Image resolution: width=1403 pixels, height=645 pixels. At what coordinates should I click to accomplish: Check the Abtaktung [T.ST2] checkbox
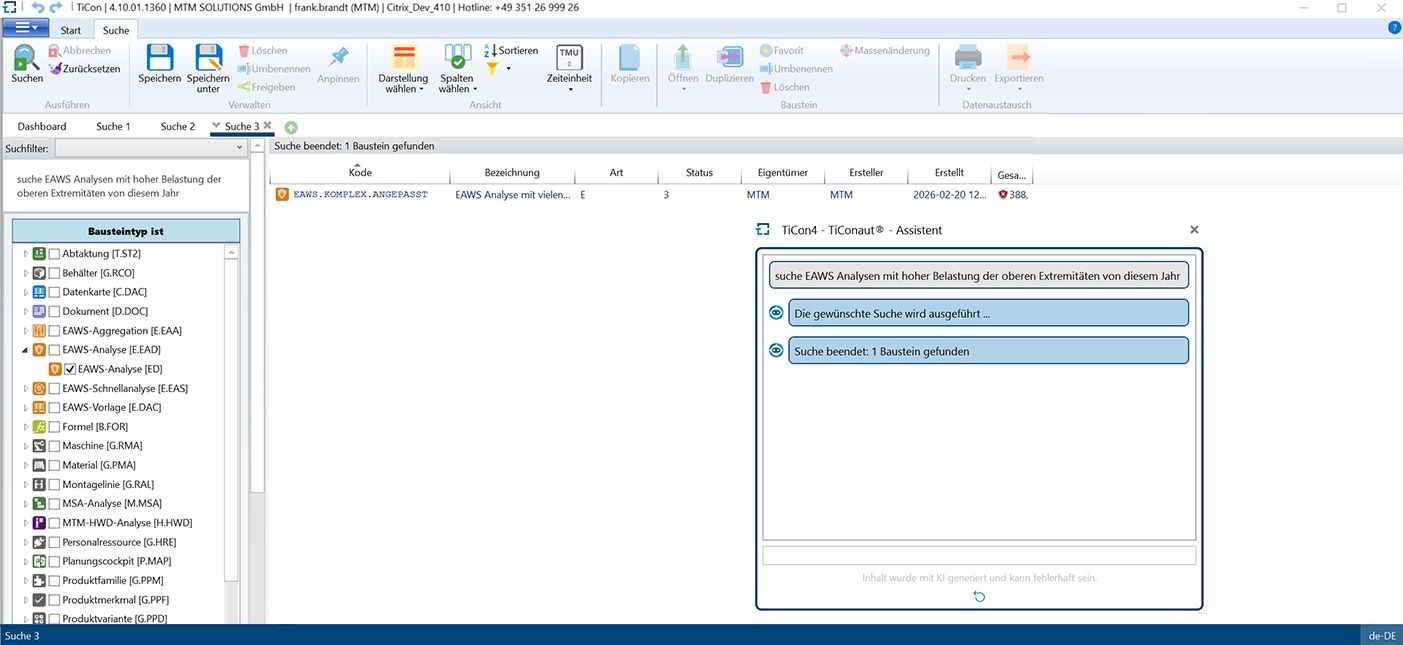pos(54,254)
